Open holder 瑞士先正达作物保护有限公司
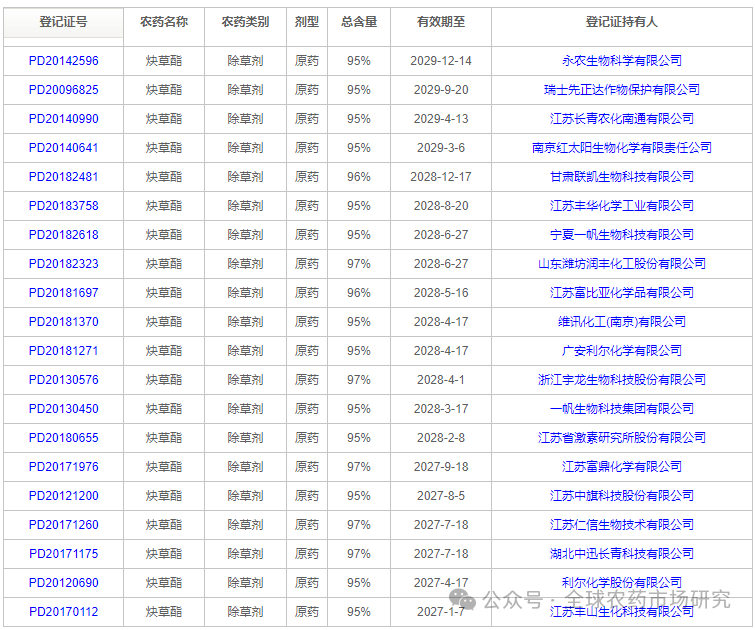Screen dimensions: 755x630 622,90
